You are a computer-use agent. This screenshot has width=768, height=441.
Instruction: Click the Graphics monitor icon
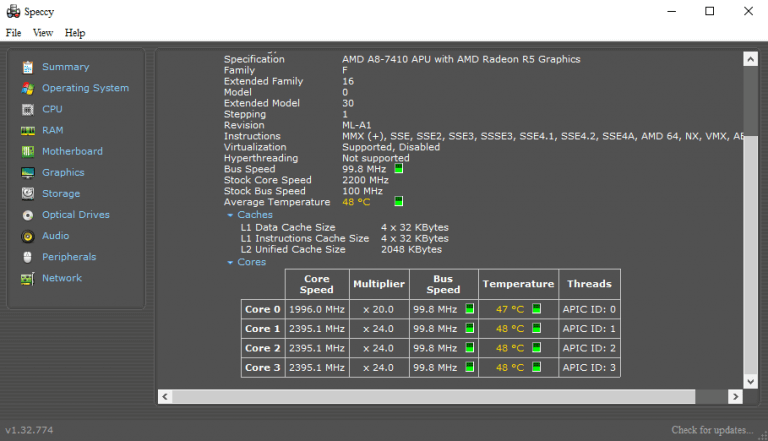(28, 172)
